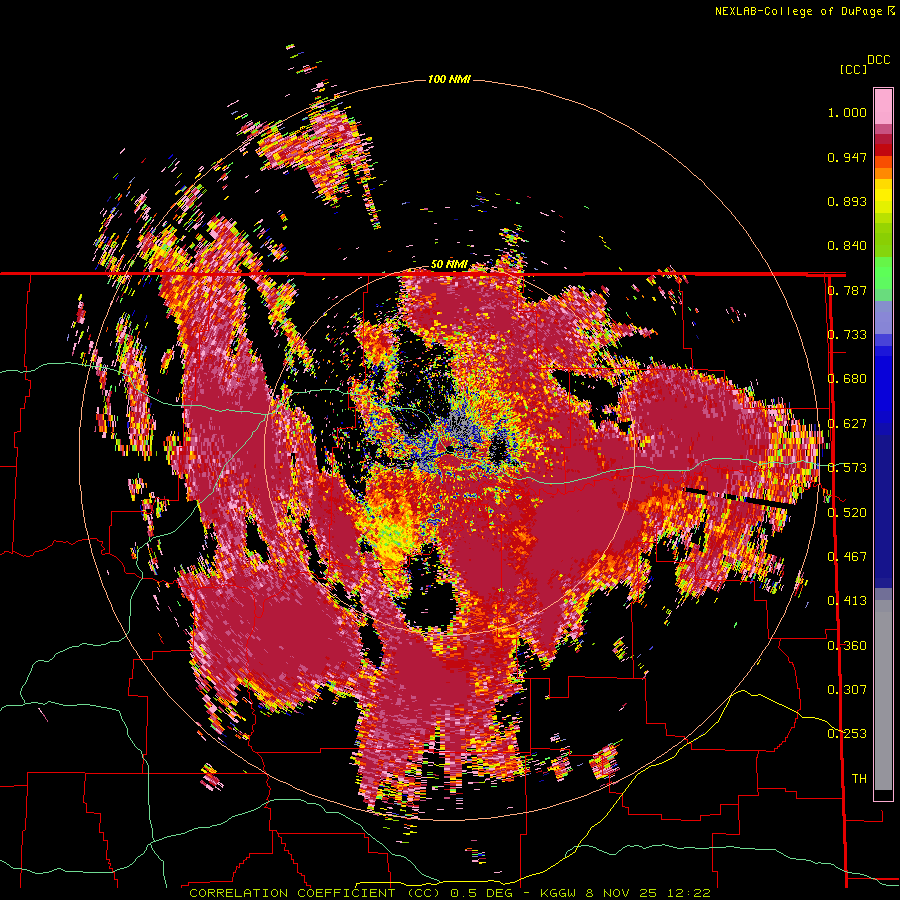Select the 0.253 legend value

[x=847, y=734]
